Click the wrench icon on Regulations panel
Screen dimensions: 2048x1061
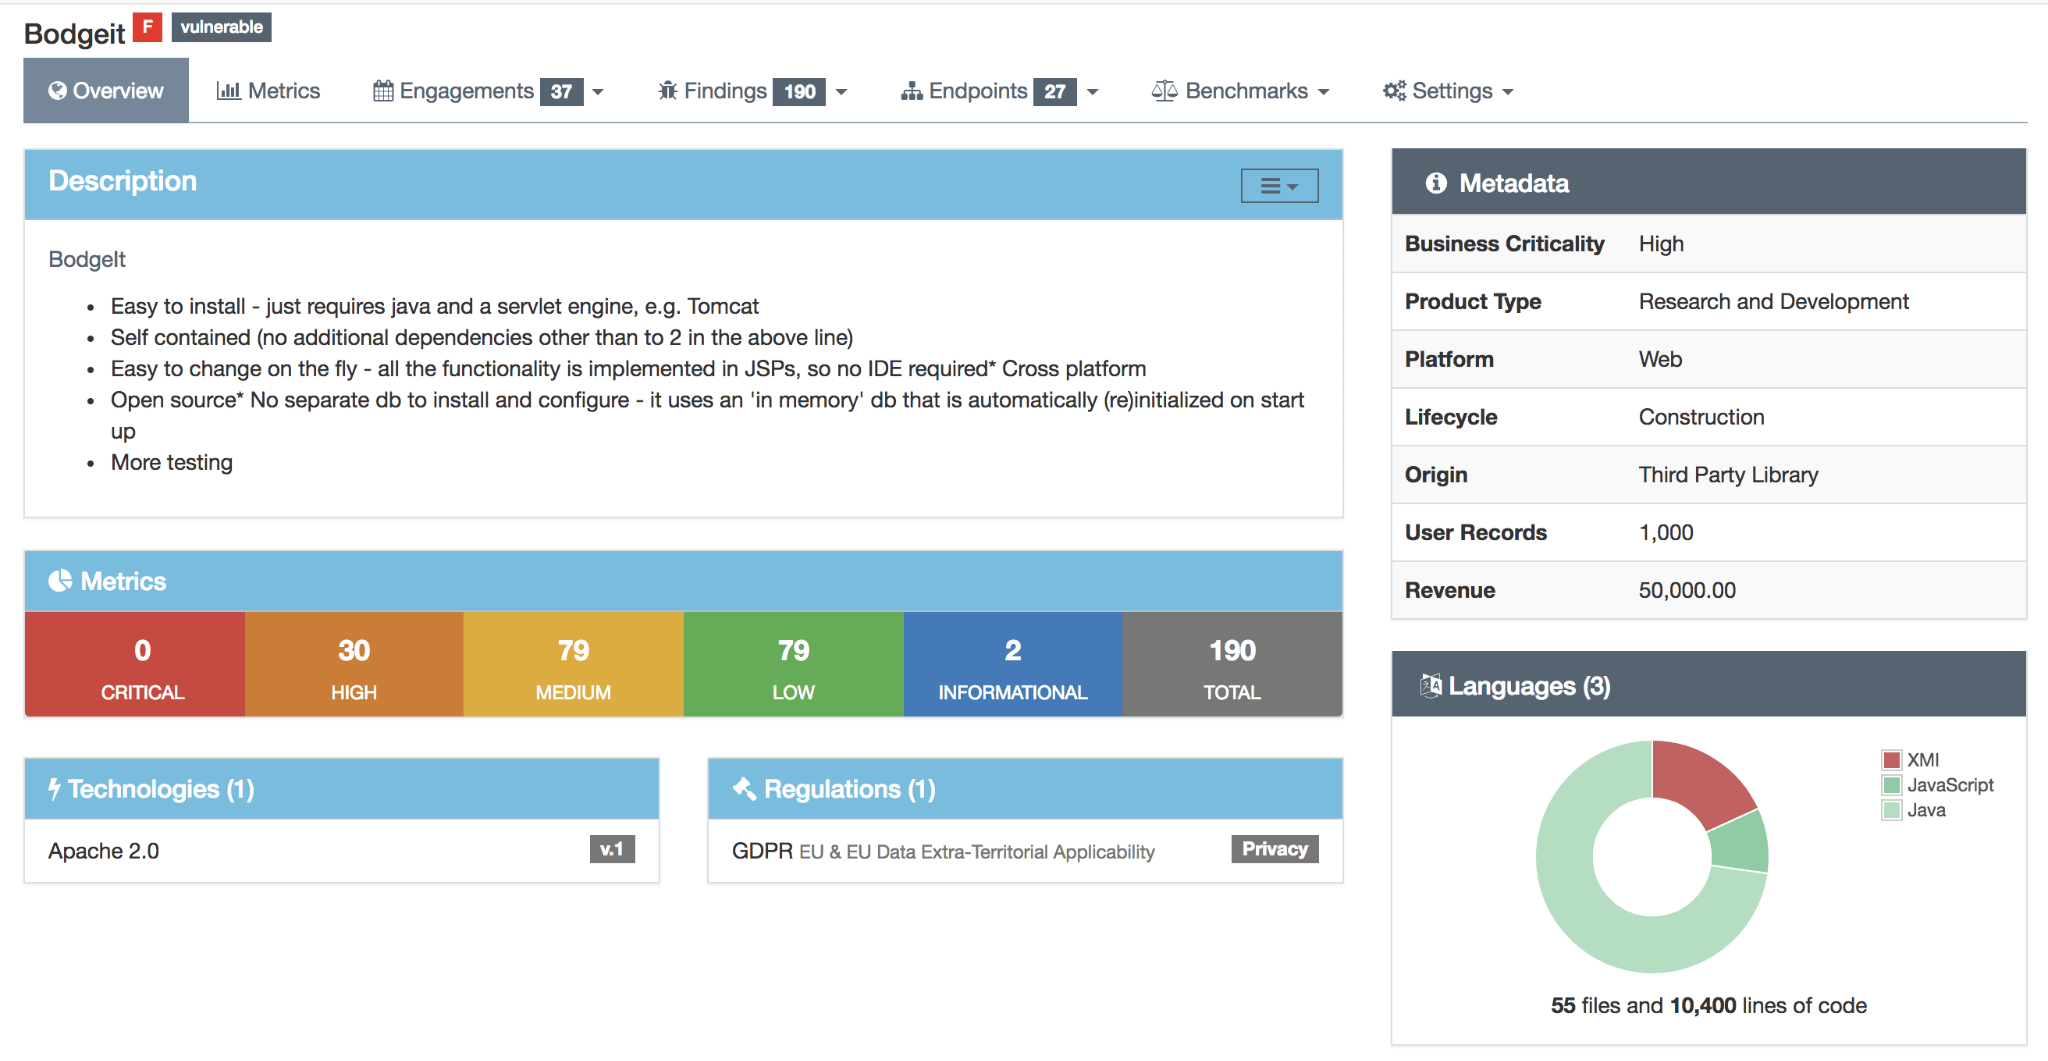coord(742,788)
